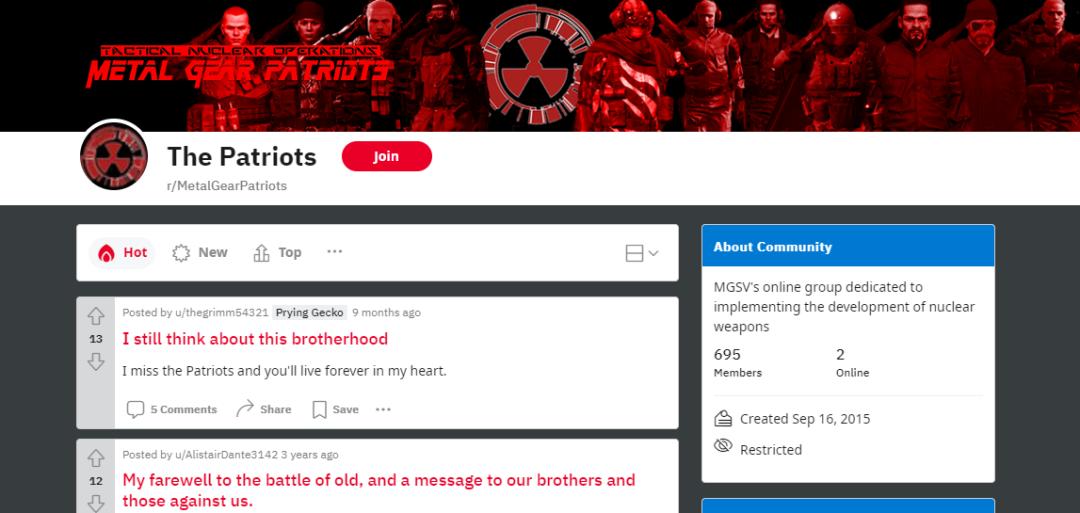The width and height of the screenshot is (1080, 513).
Task: Share the 'I still think about this brotherhood' post
Action: [x=263, y=410]
